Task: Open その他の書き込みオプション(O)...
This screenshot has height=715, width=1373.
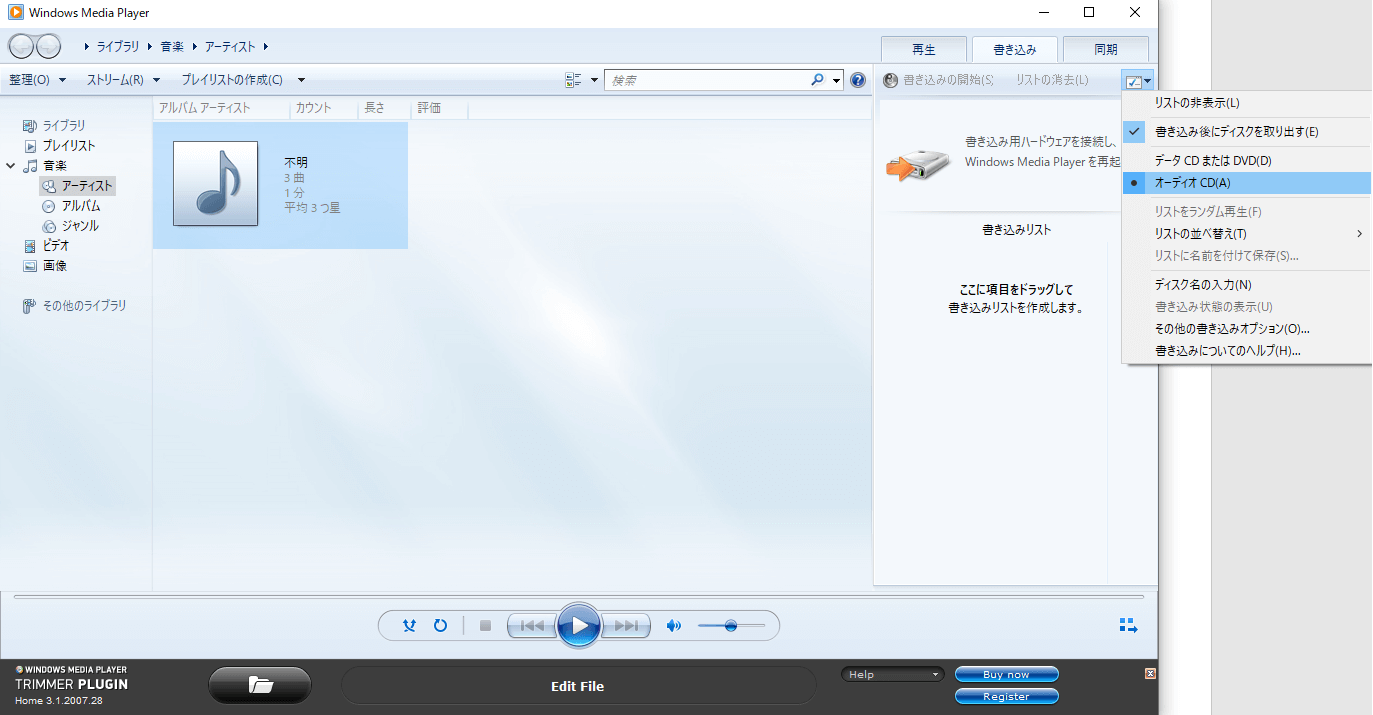Action: click(1247, 329)
